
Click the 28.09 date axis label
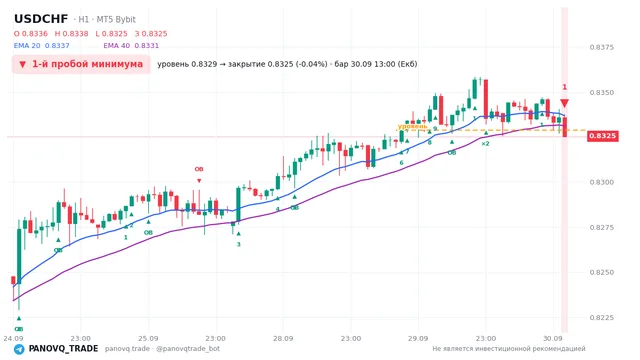click(283, 338)
